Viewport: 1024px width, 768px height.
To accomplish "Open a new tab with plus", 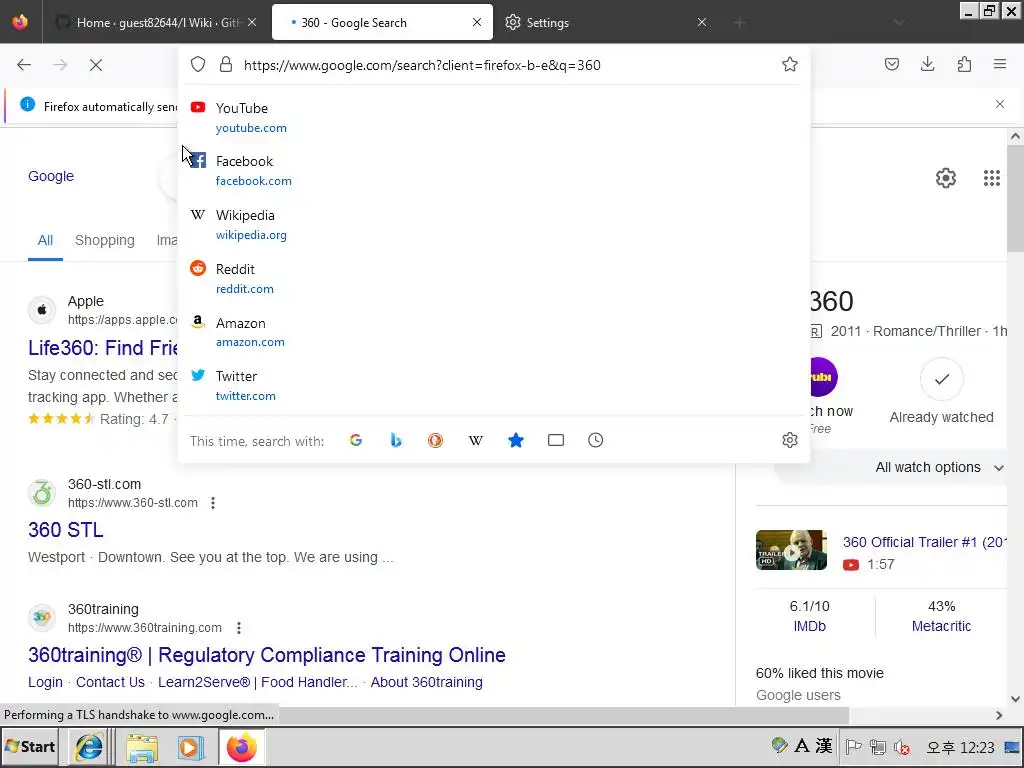I will [x=739, y=23].
